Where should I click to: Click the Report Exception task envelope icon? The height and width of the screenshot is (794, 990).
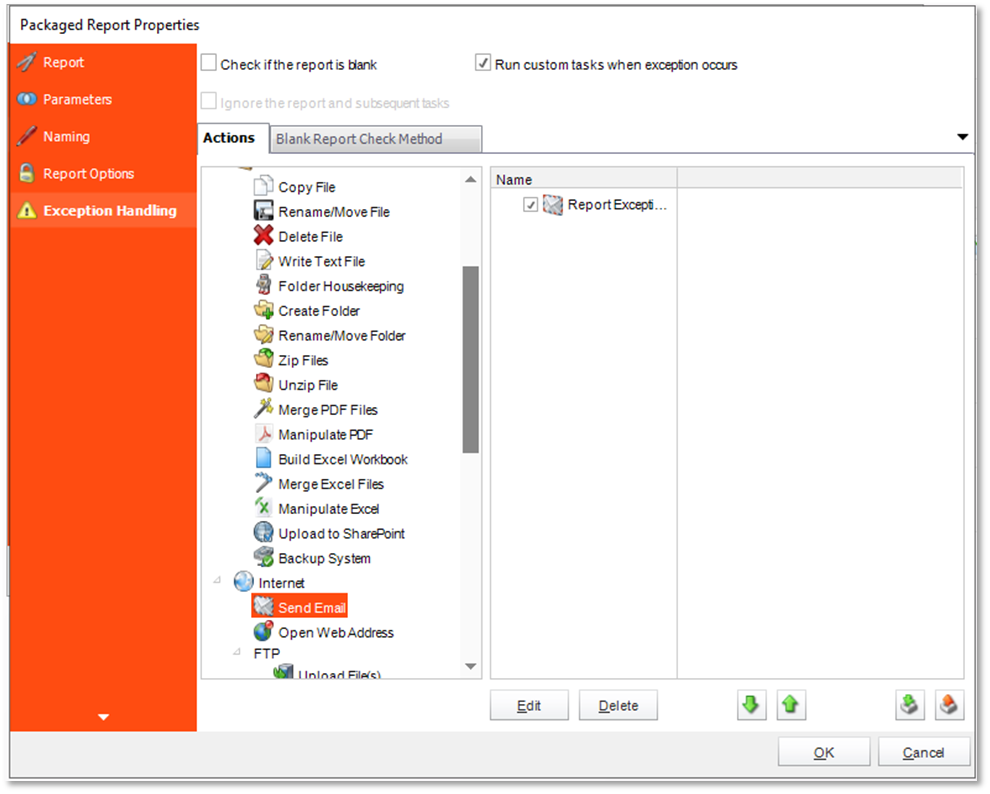click(552, 204)
